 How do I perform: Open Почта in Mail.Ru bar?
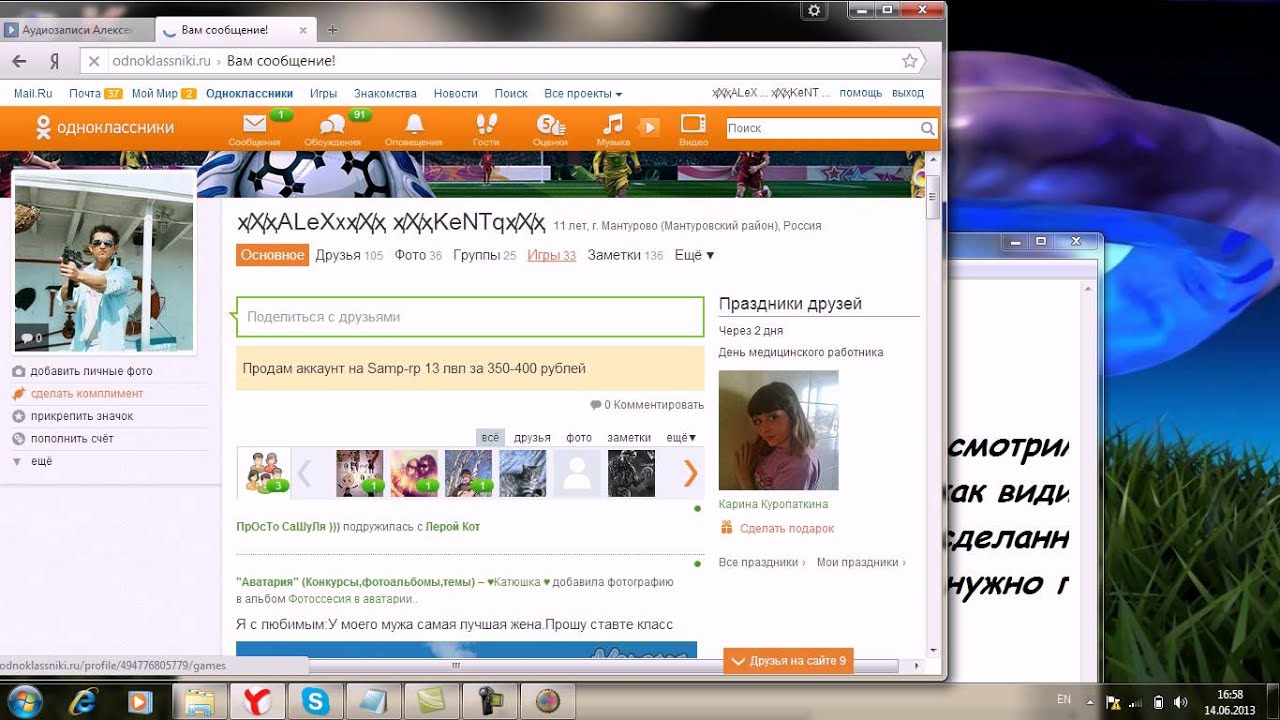point(85,93)
